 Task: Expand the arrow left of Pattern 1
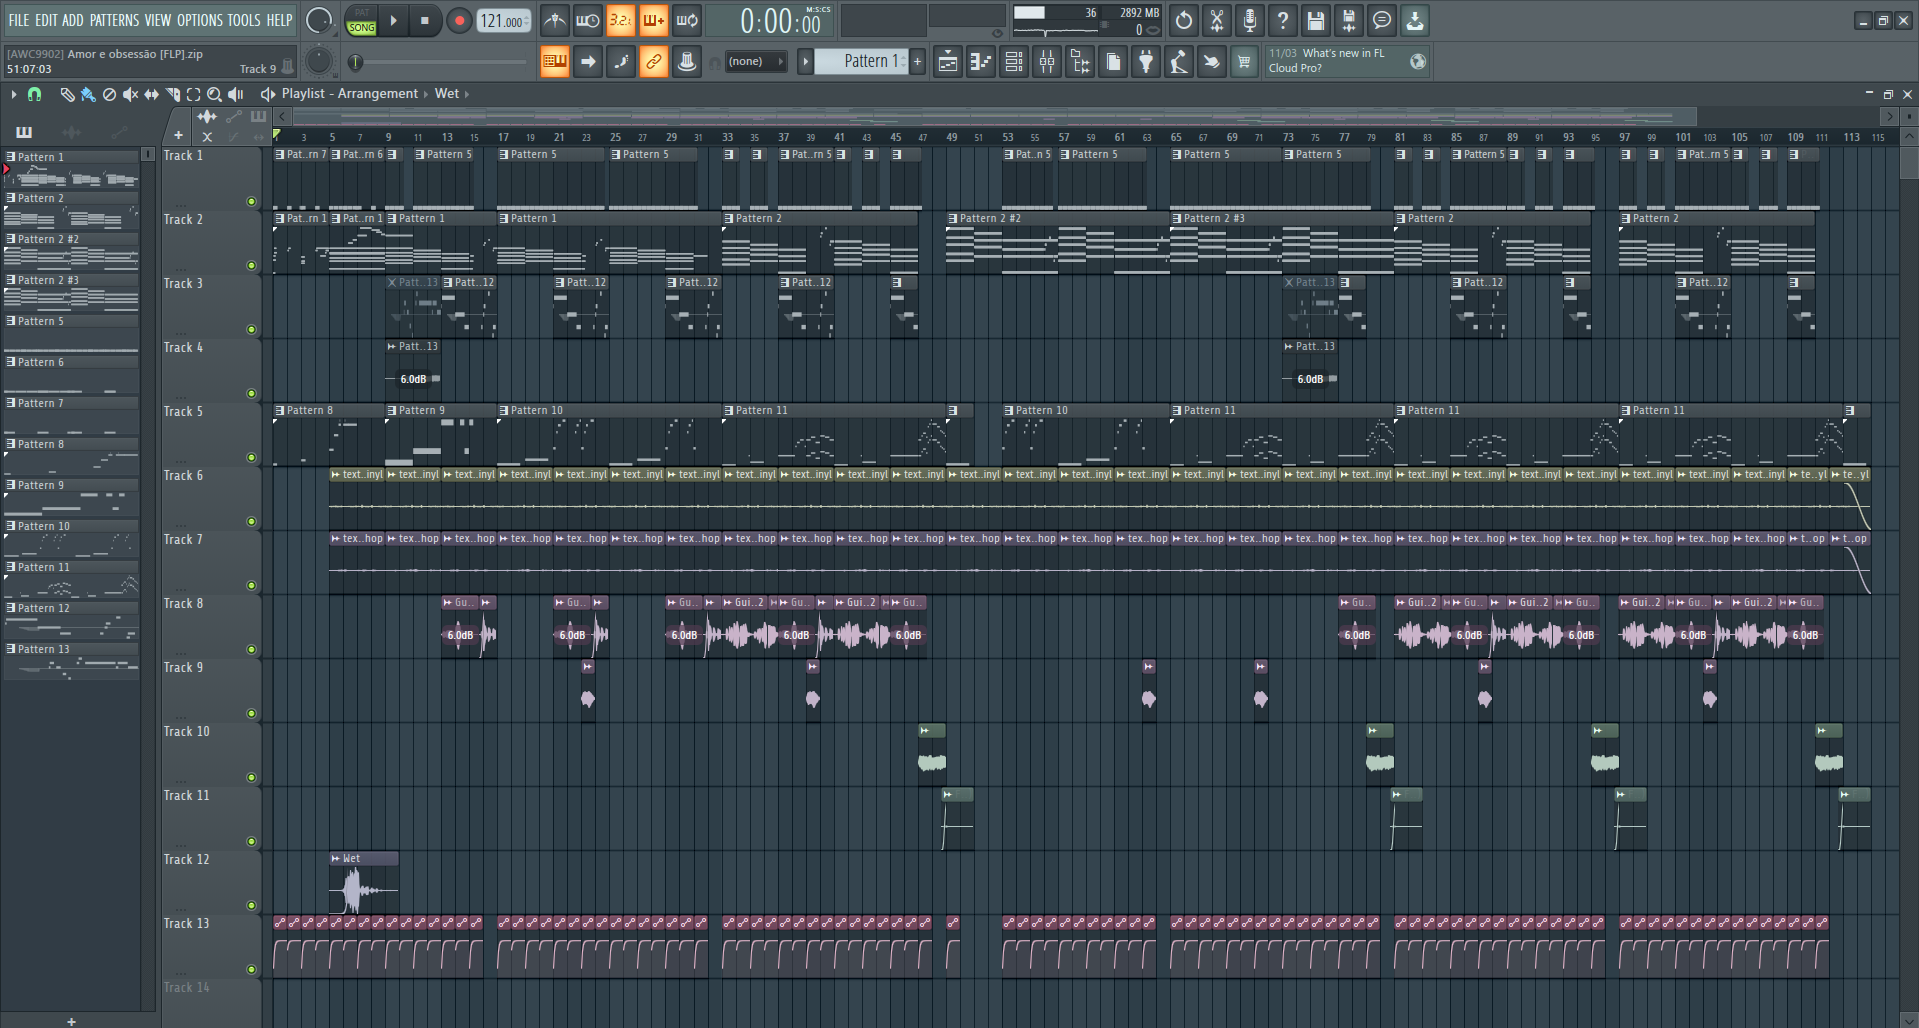[x=805, y=61]
